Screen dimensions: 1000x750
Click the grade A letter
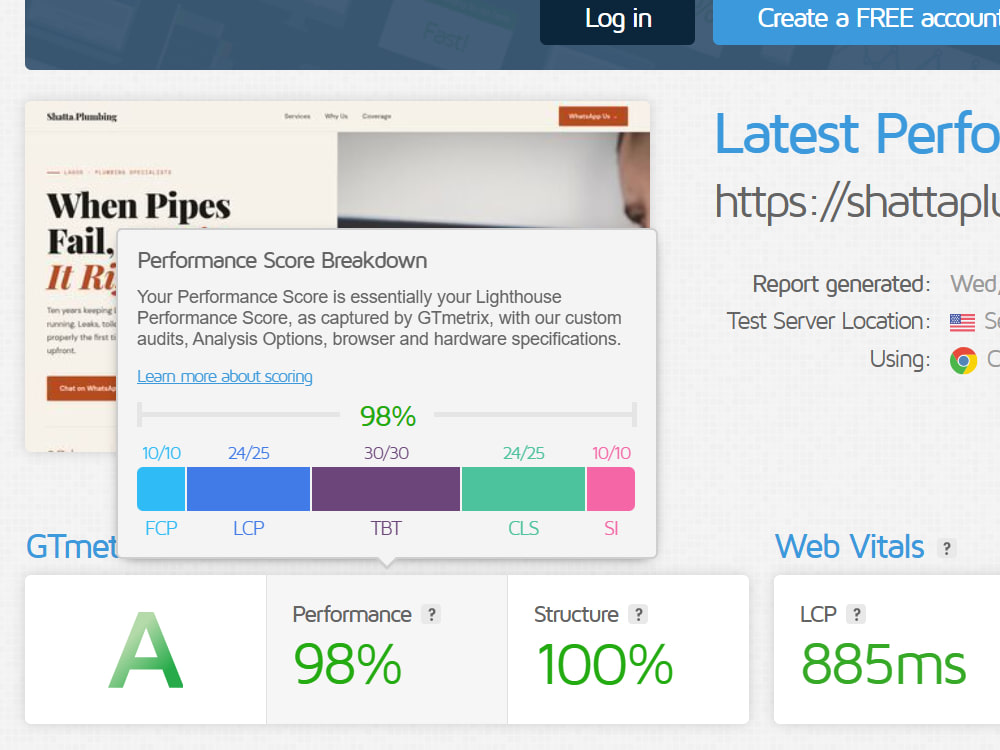click(x=146, y=651)
